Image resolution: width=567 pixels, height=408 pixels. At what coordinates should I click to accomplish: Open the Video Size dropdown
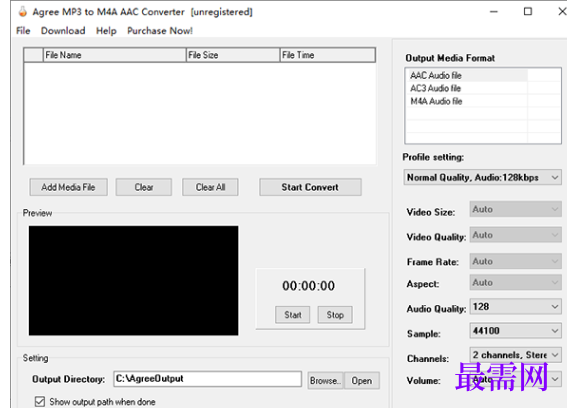tap(515, 209)
